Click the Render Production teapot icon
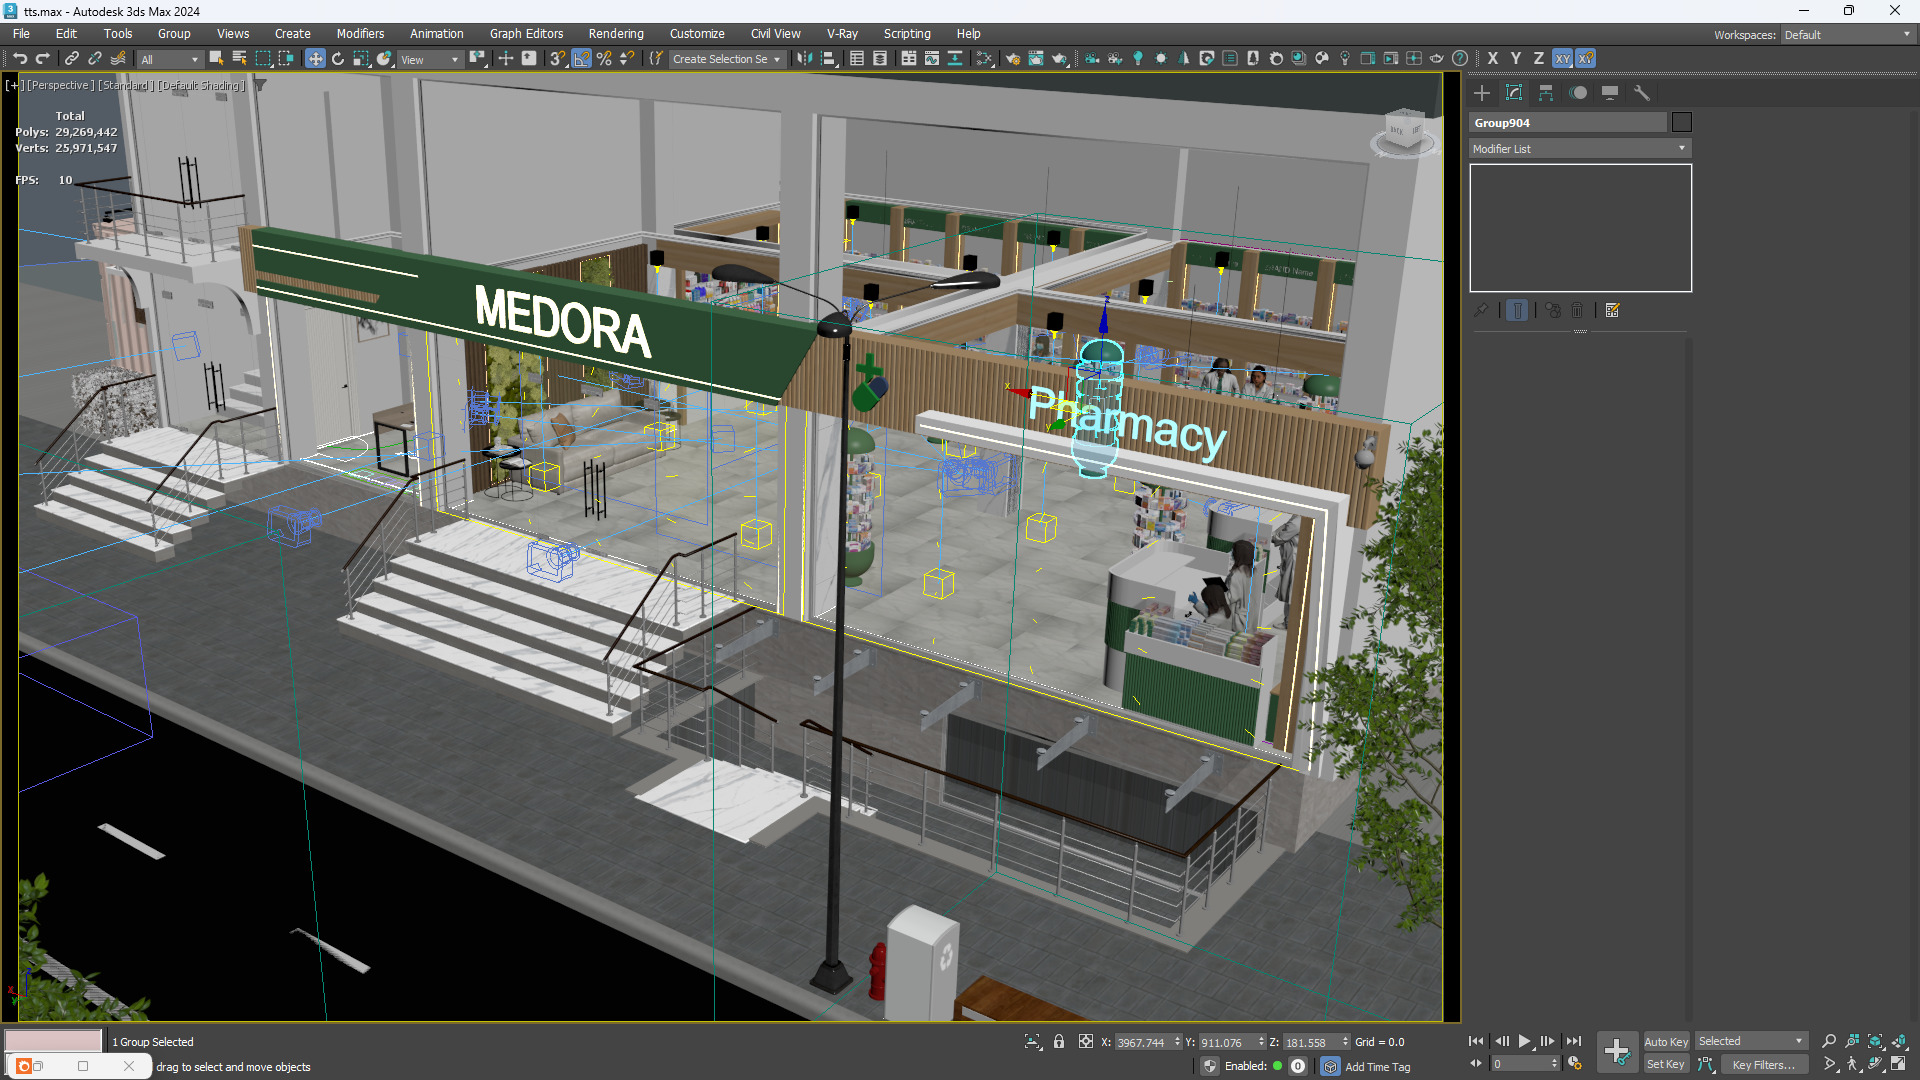This screenshot has height=1080, width=1920. coord(1060,59)
